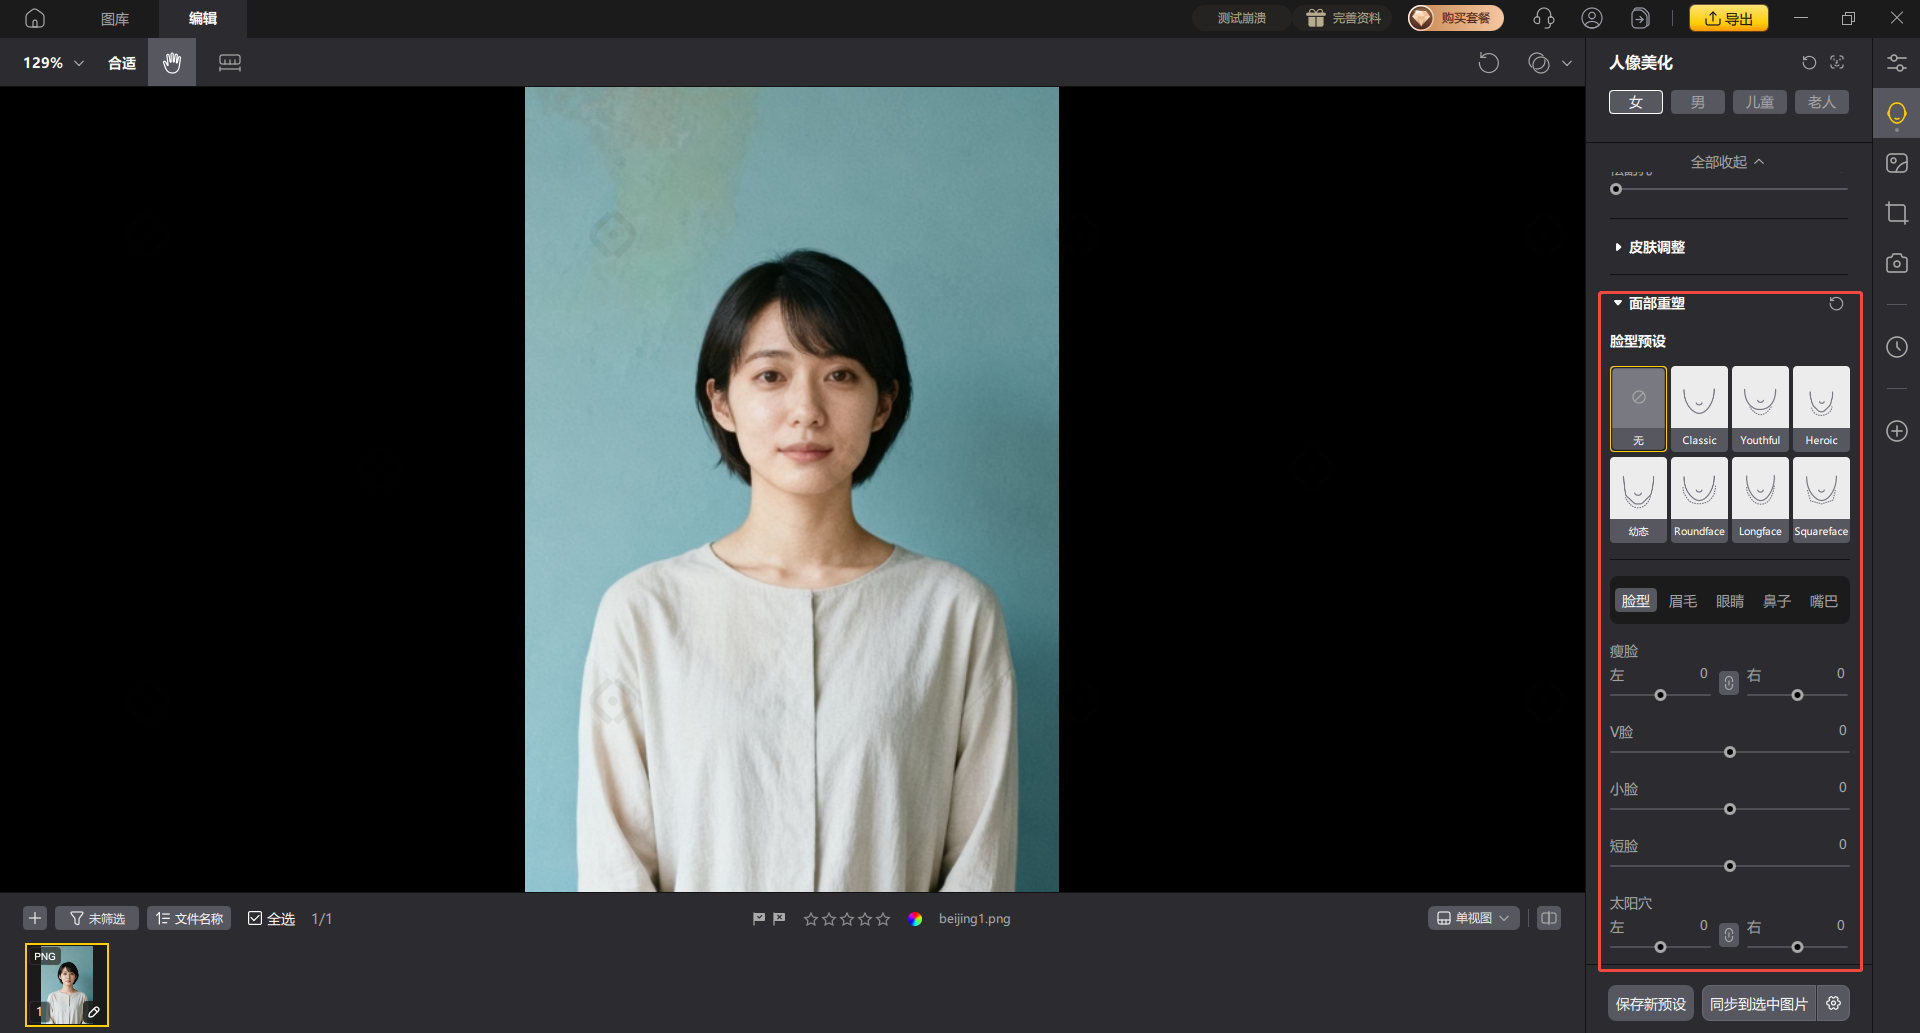Toggle the 瘦脸 left-right link lock
The width and height of the screenshot is (1920, 1033).
[1729, 683]
